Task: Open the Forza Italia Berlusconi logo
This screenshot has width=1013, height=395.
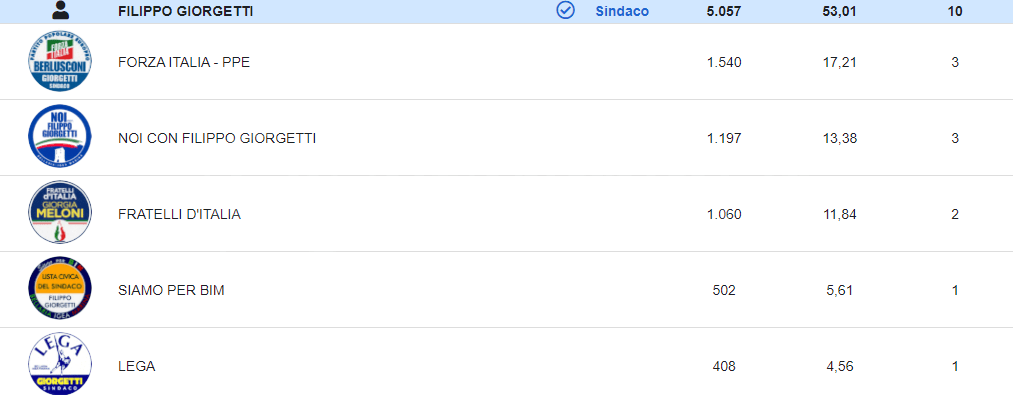Action: pyautogui.click(x=60, y=62)
